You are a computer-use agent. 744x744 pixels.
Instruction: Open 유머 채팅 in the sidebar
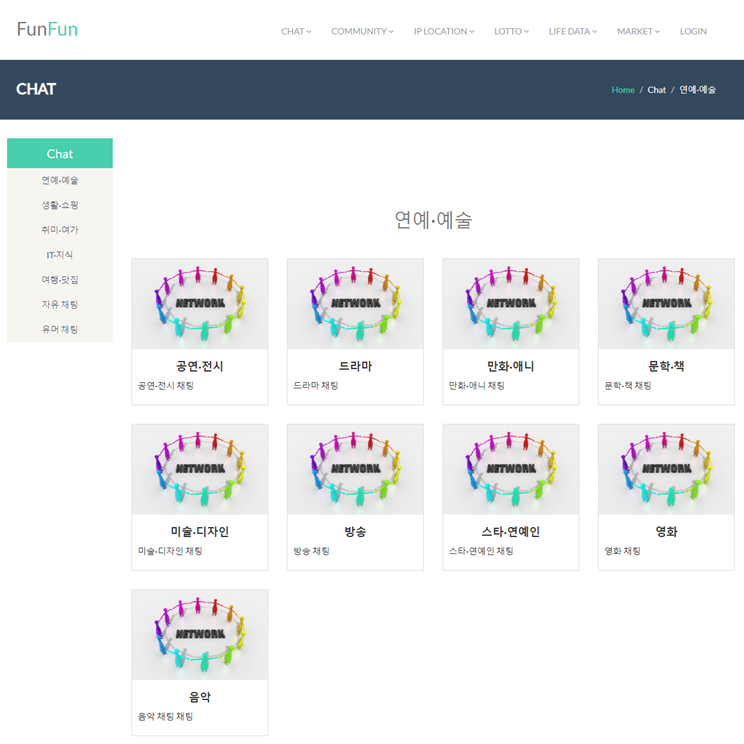[60, 329]
